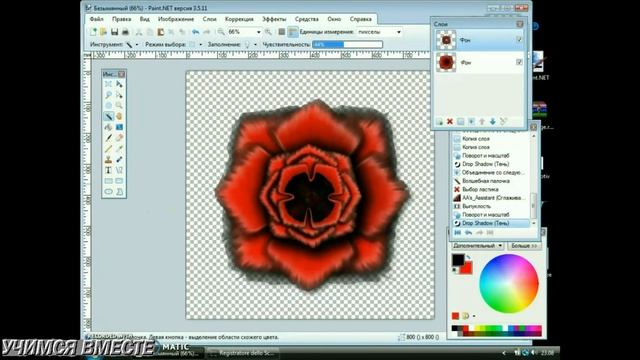Click the New image toolbar icon
The height and width of the screenshot is (360, 640).
click(93, 32)
